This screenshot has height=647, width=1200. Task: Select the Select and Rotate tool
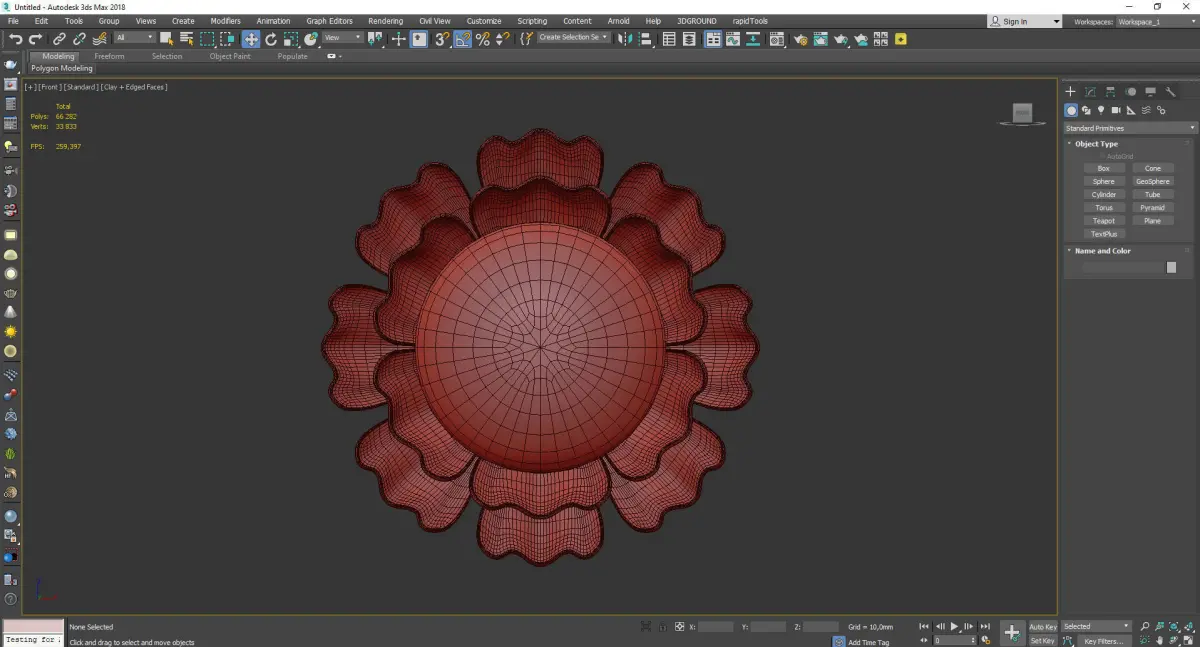tap(271, 39)
